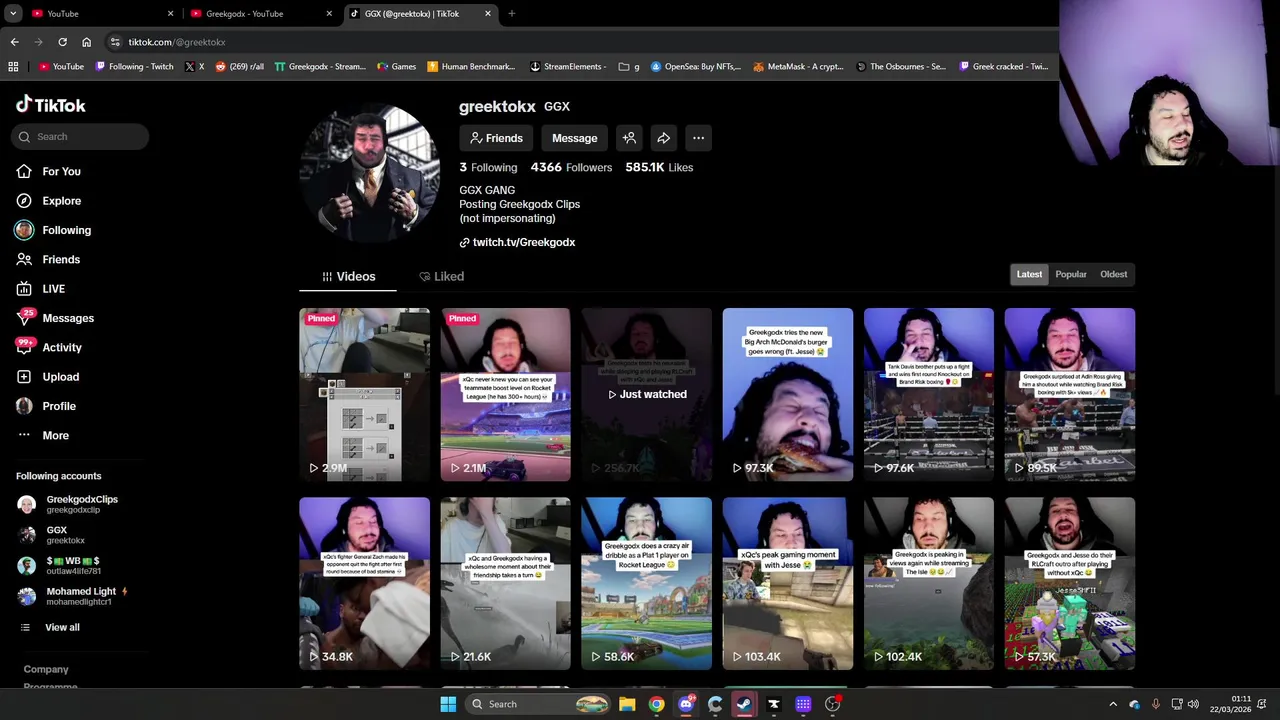Sort videos by Latest
The height and width of the screenshot is (720, 1280).
pyautogui.click(x=1029, y=274)
